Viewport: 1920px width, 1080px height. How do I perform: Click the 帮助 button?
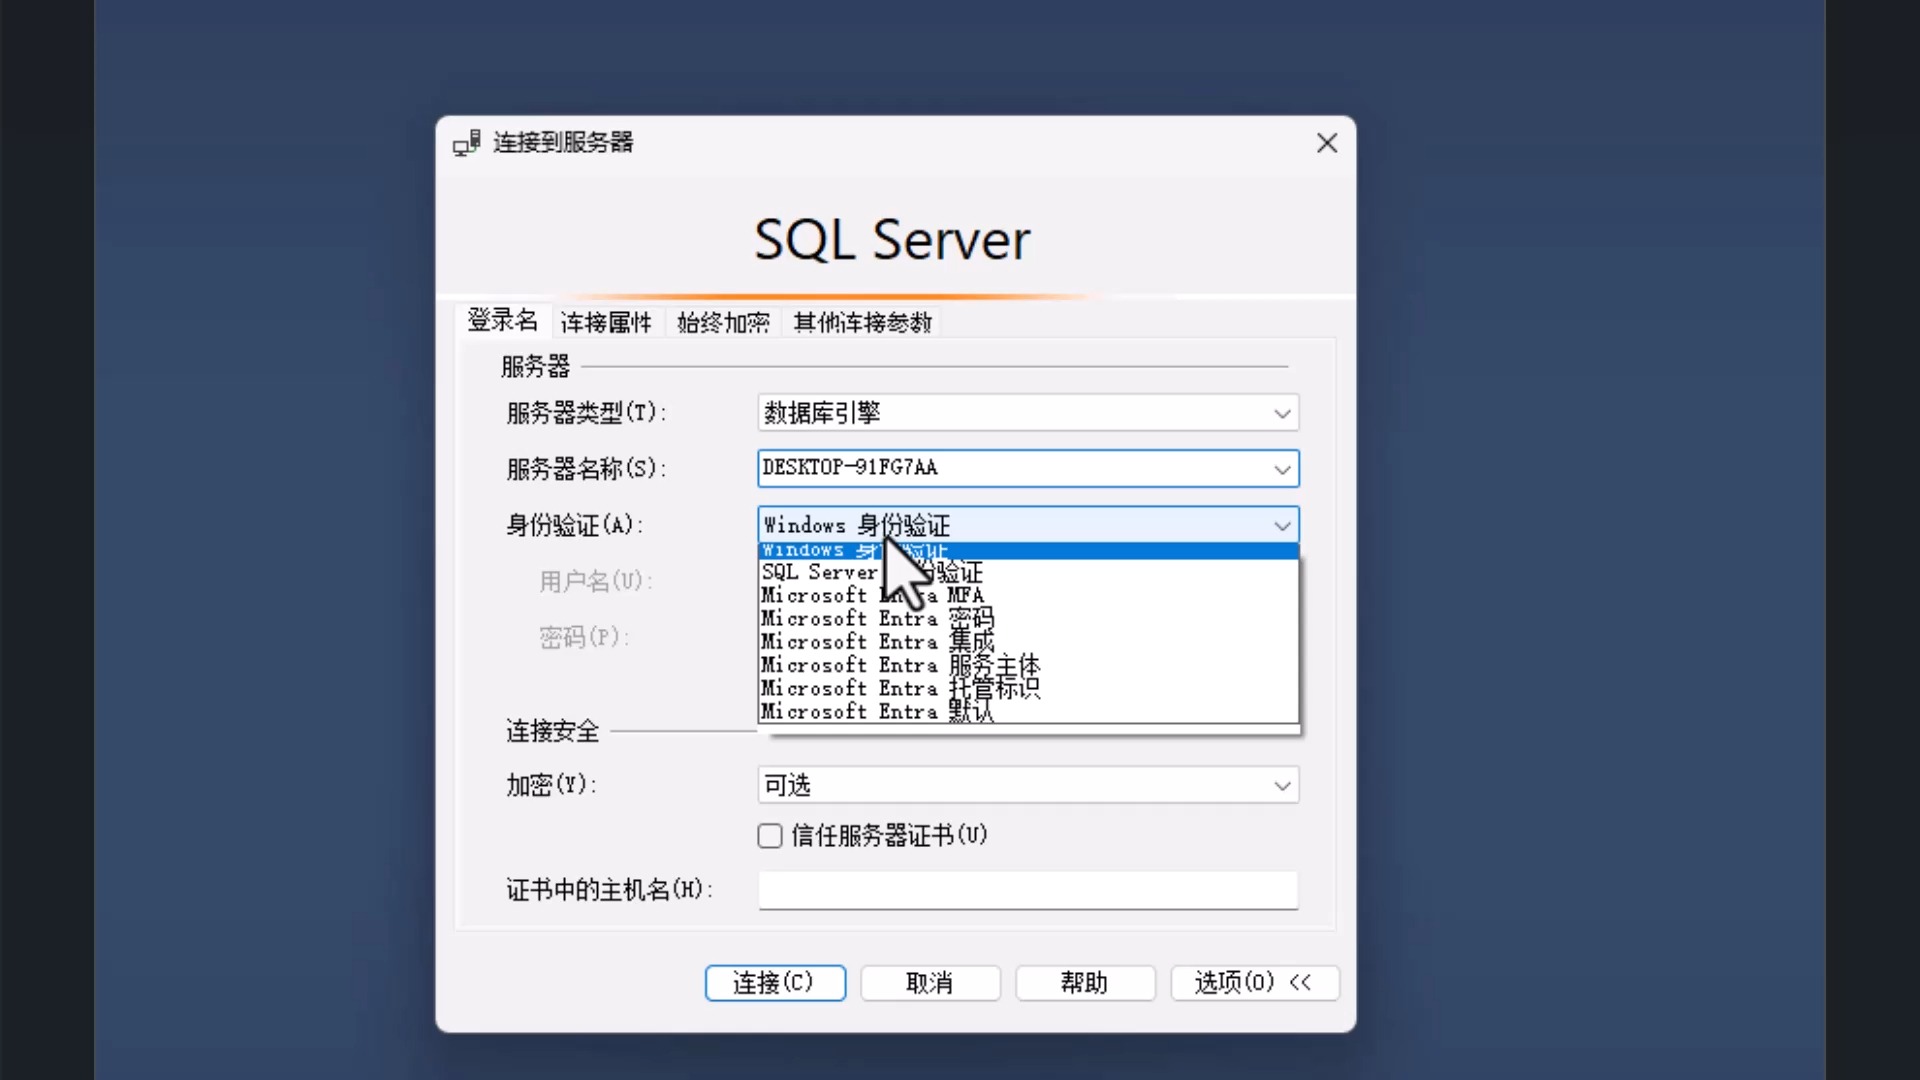(1085, 983)
